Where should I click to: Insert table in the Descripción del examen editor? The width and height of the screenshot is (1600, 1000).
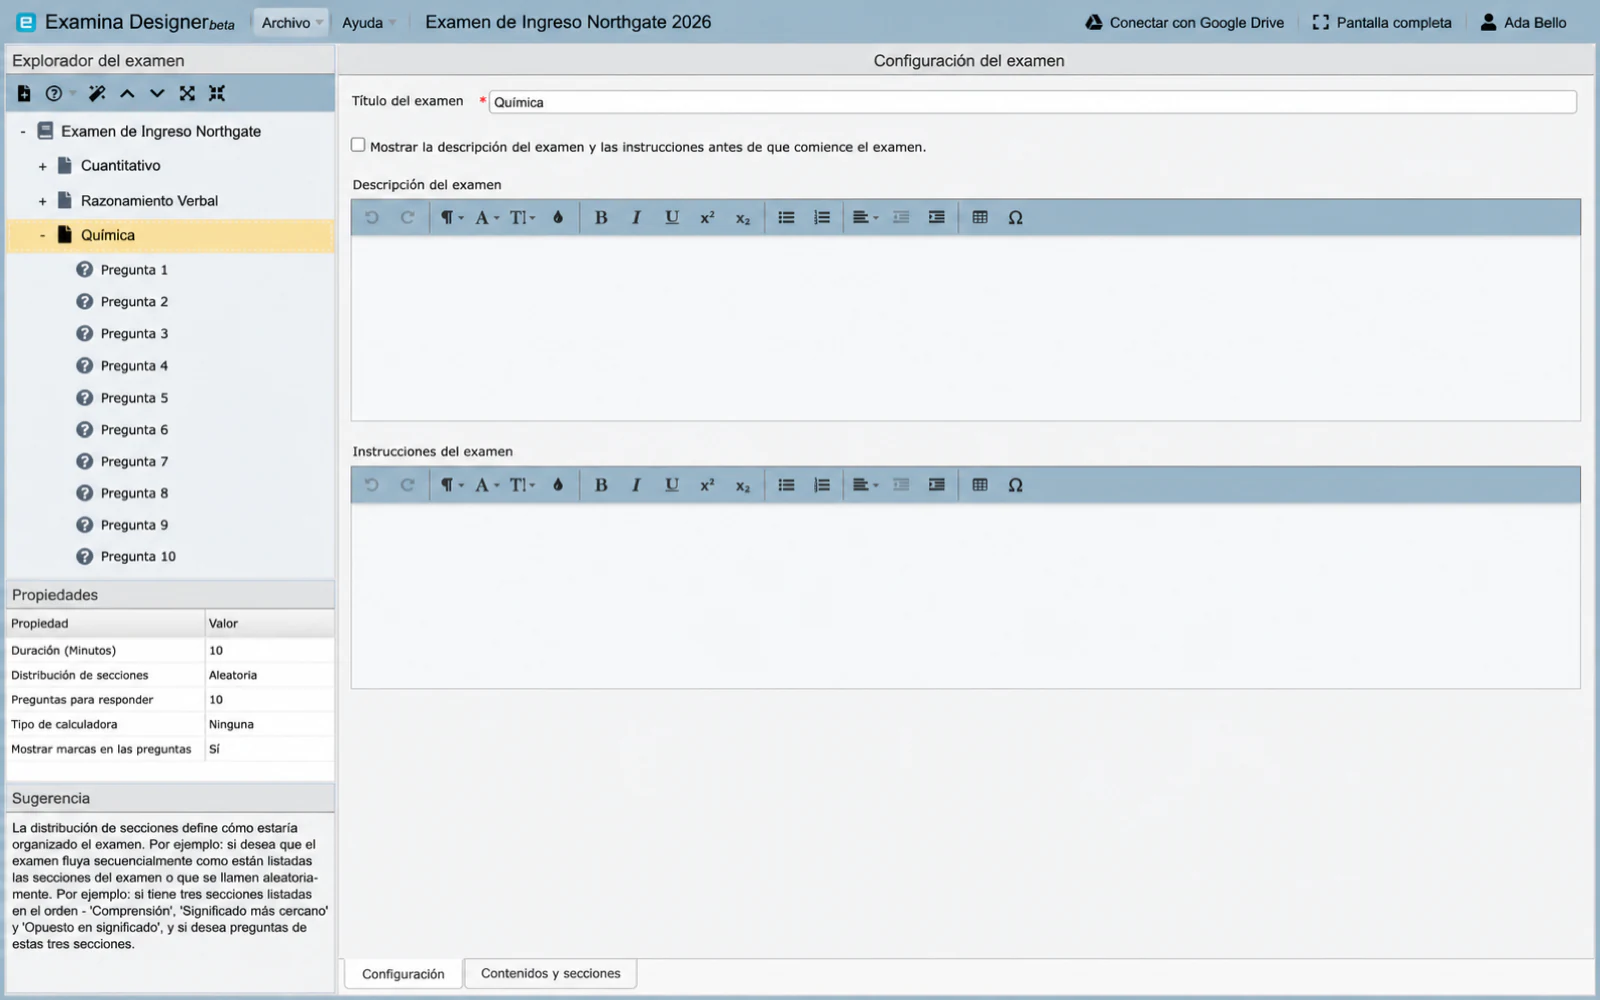click(x=980, y=217)
